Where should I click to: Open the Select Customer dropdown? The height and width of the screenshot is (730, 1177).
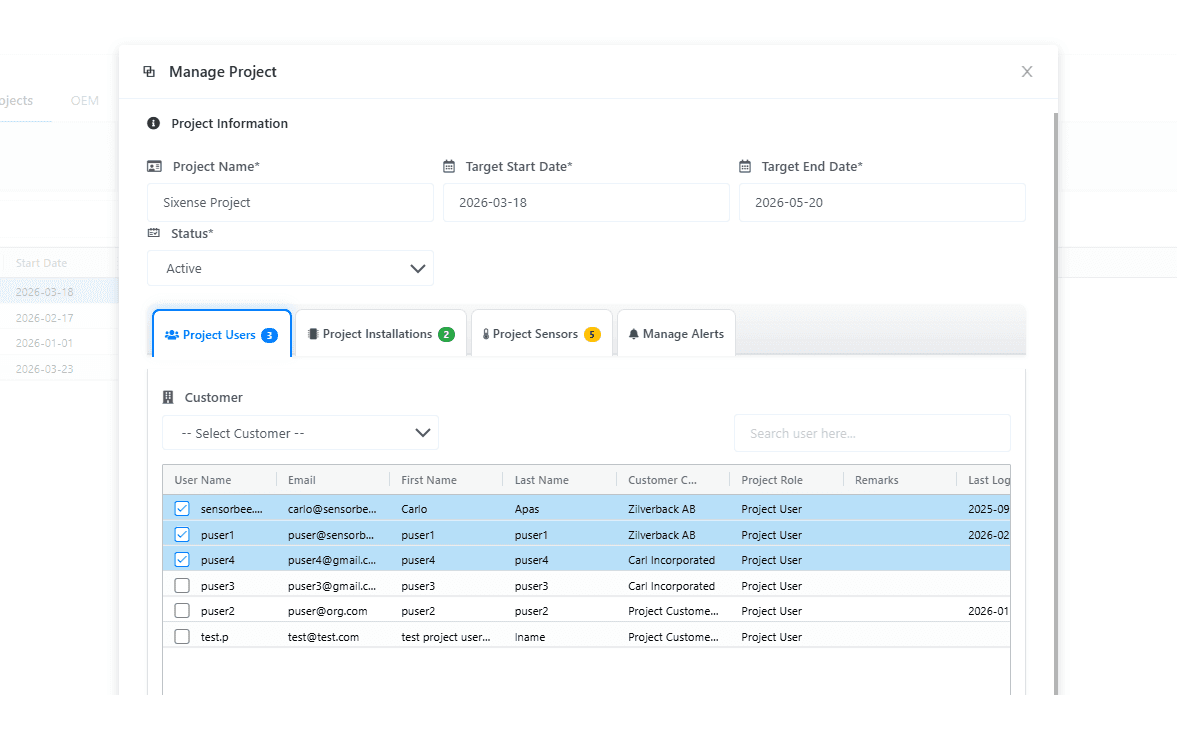[300, 433]
